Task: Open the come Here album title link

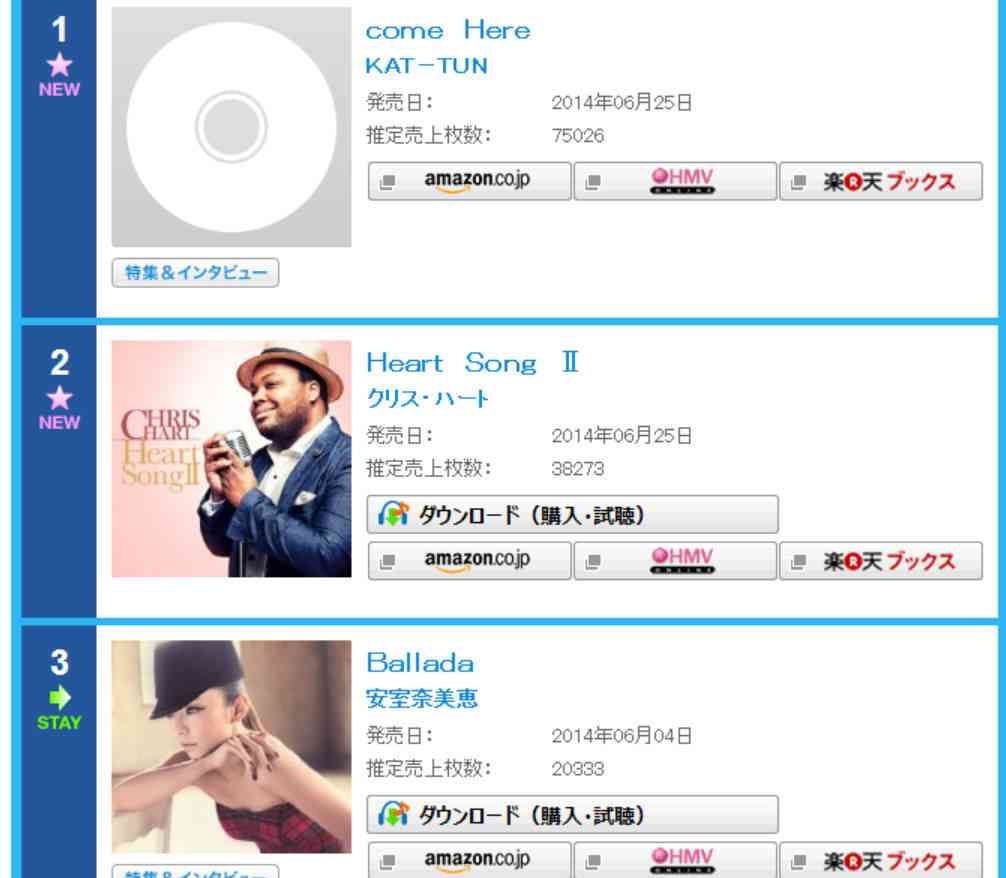Action: coord(448,30)
